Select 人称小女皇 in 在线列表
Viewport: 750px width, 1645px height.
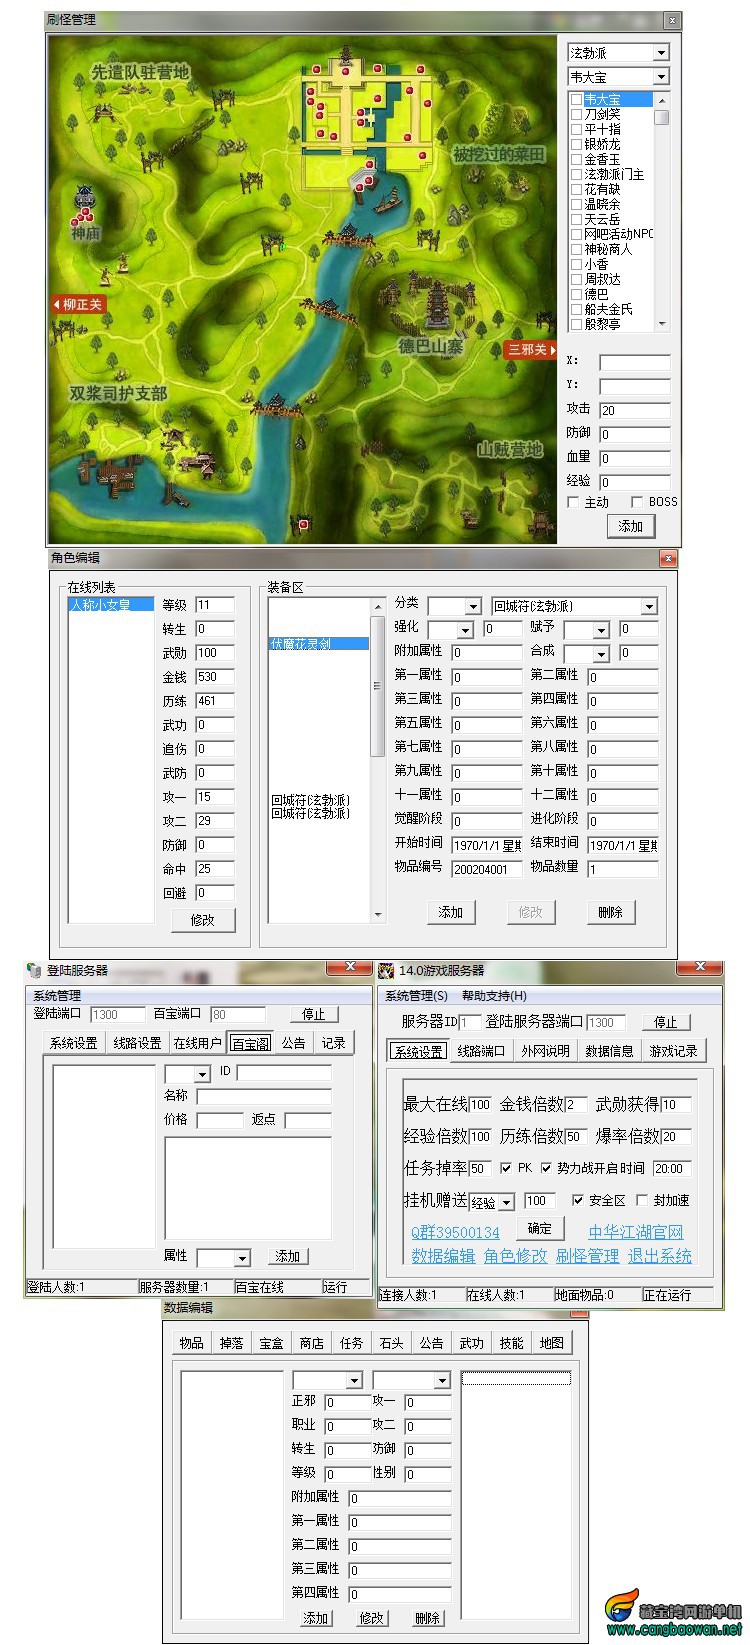(x=111, y=605)
